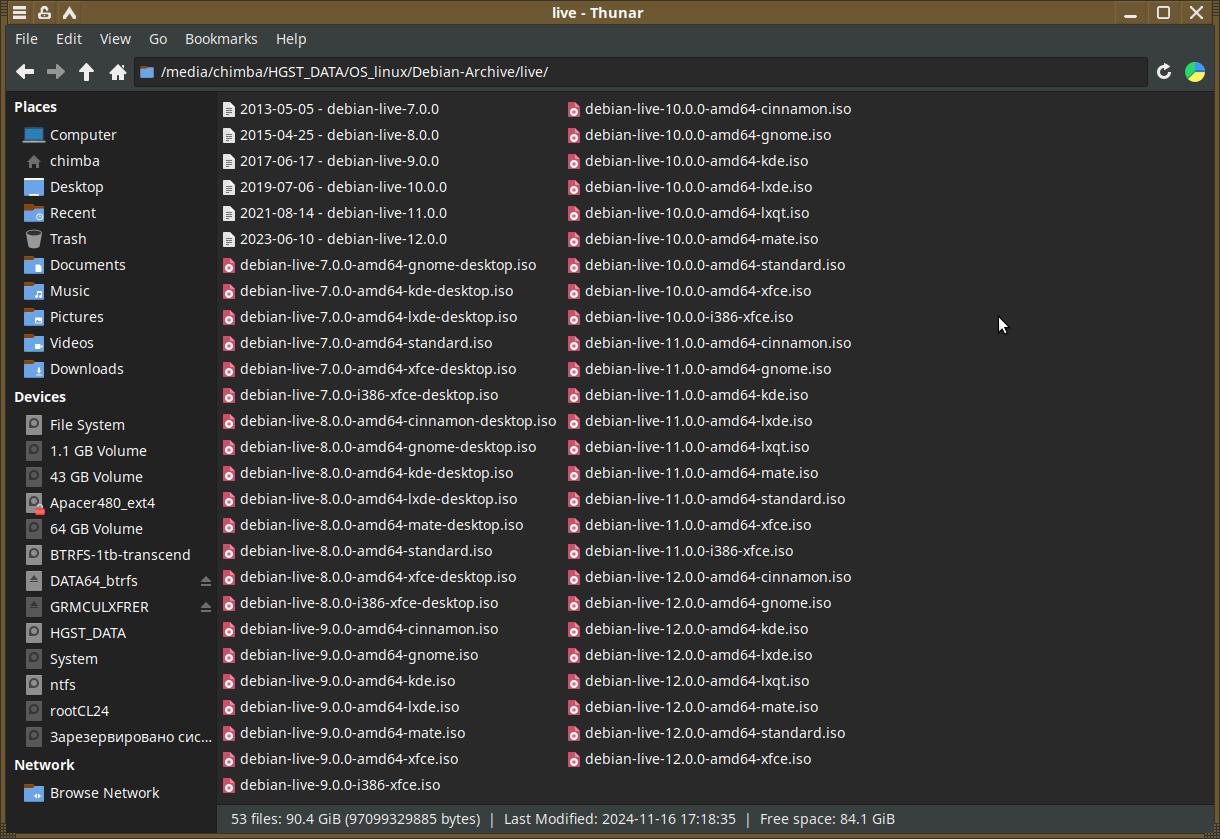Select file 2019-07-06 - debian-live-10.0.0
Screen dimensions: 1220x839
coord(334,187)
